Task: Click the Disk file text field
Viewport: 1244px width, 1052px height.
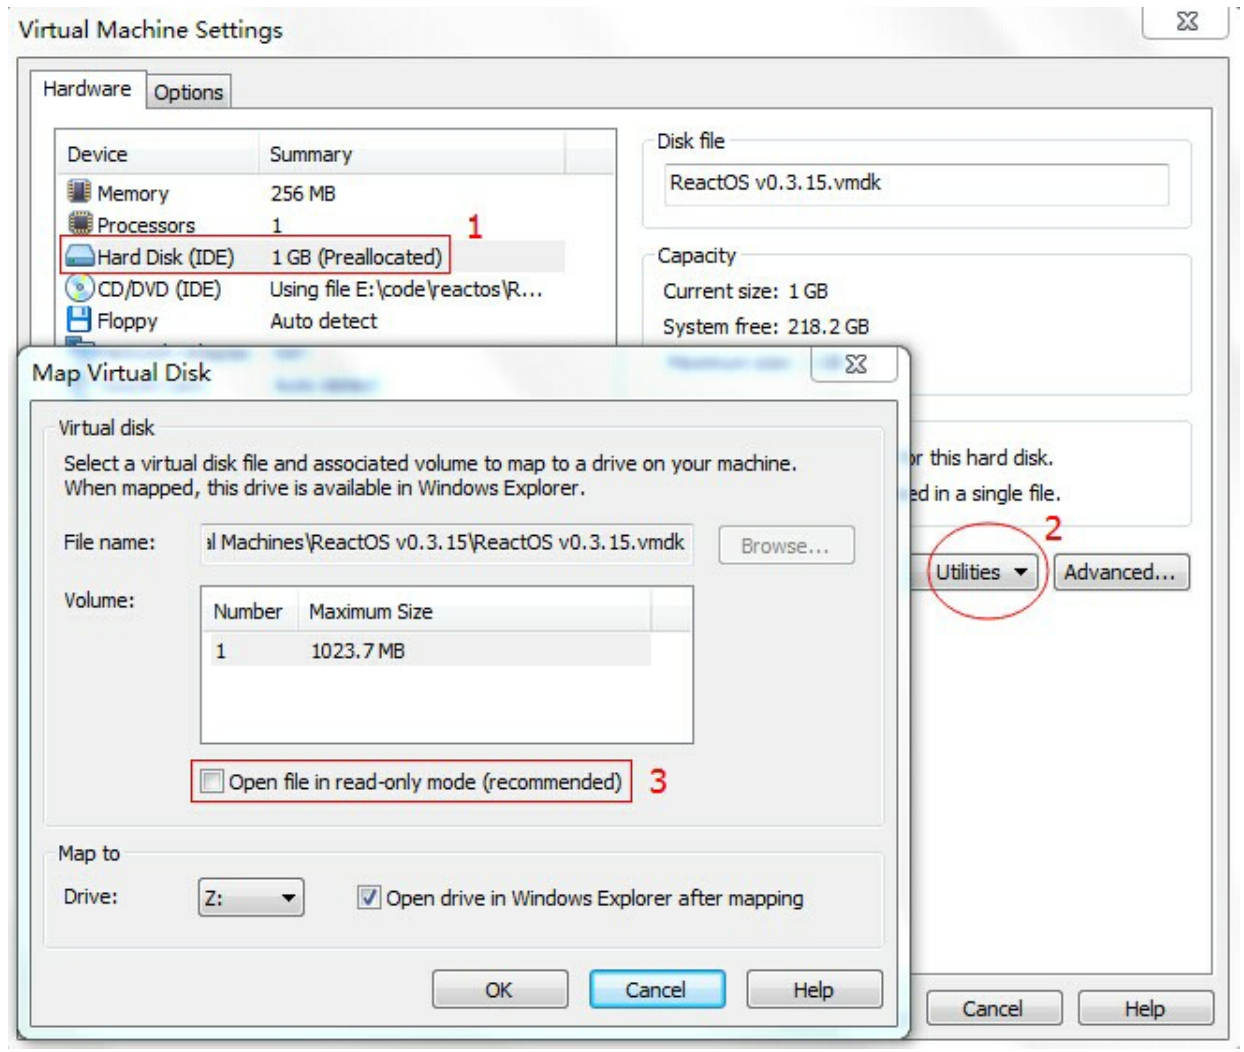Action: (x=915, y=184)
